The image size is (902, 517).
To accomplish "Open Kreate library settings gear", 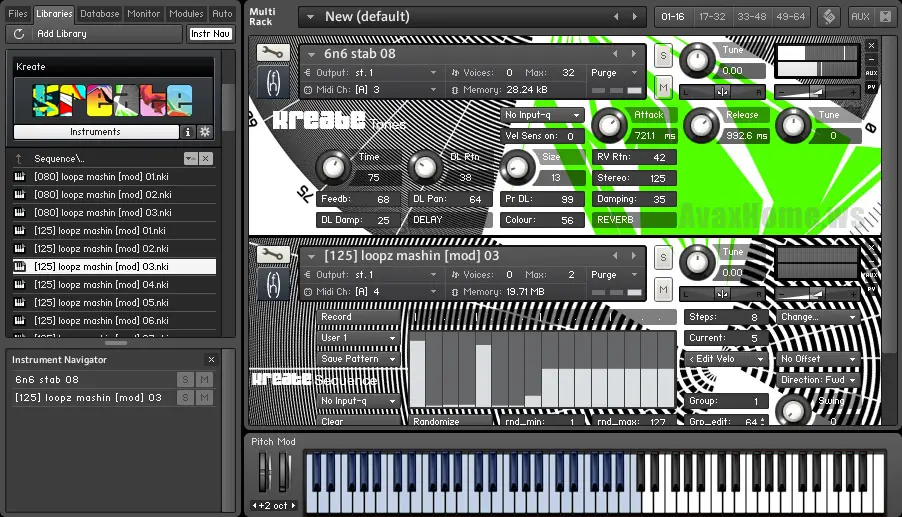I will click(x=205, y=132).
